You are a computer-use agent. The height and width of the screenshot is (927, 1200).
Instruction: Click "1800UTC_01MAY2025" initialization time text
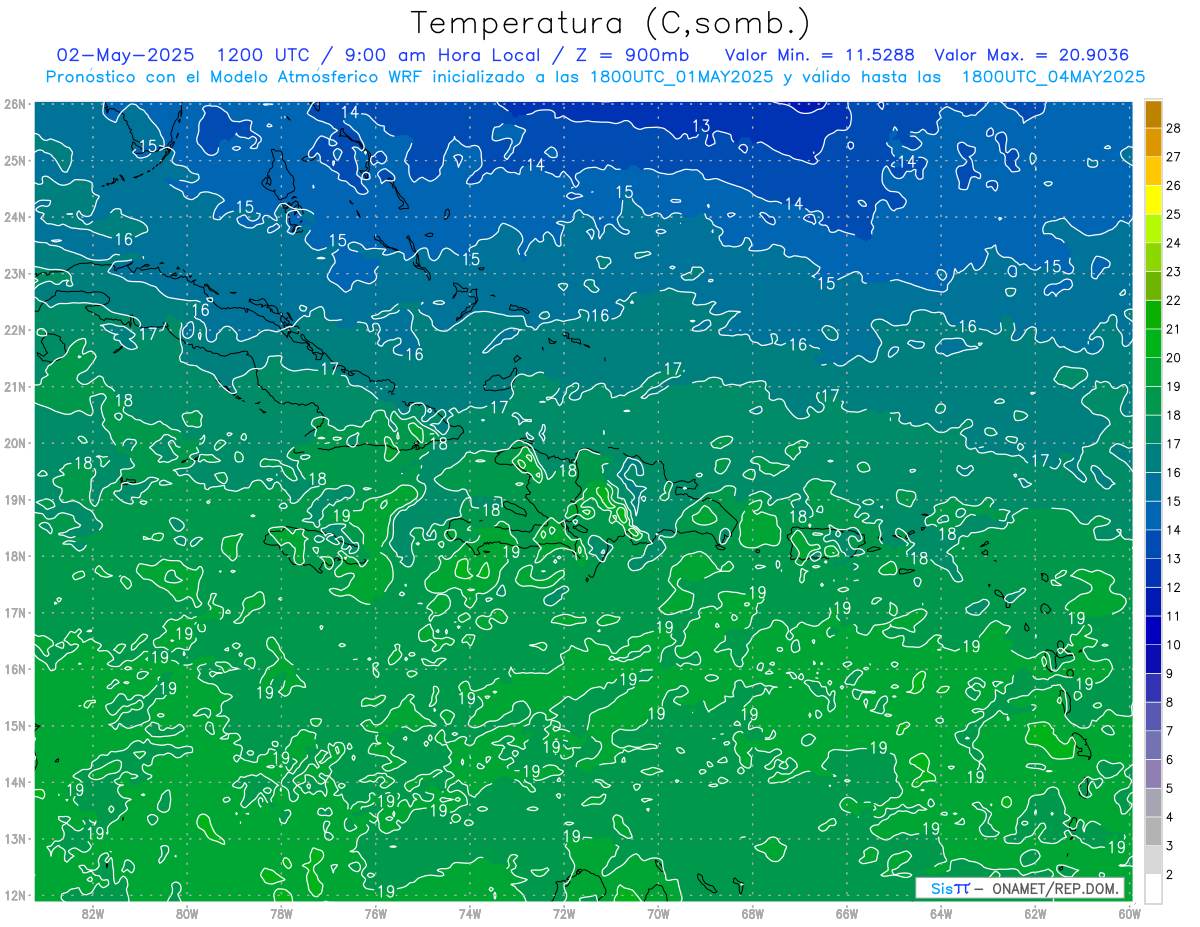(681, 77)
